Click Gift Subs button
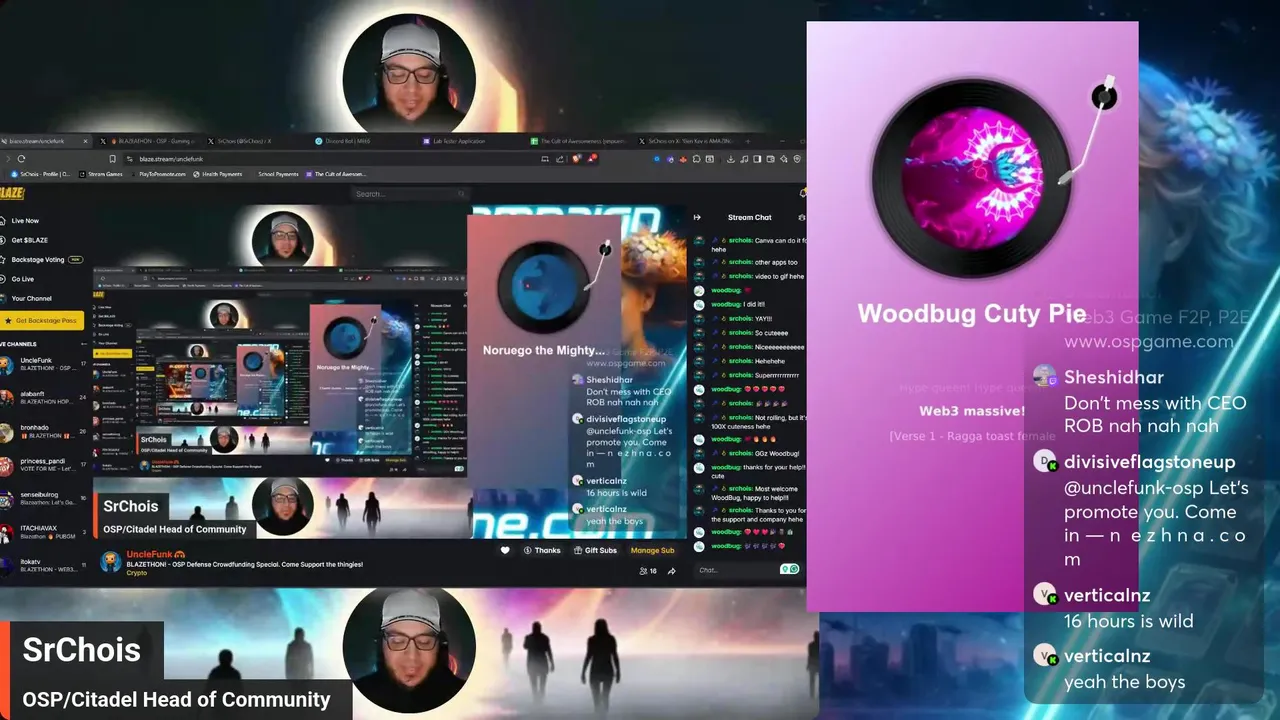 595,550
